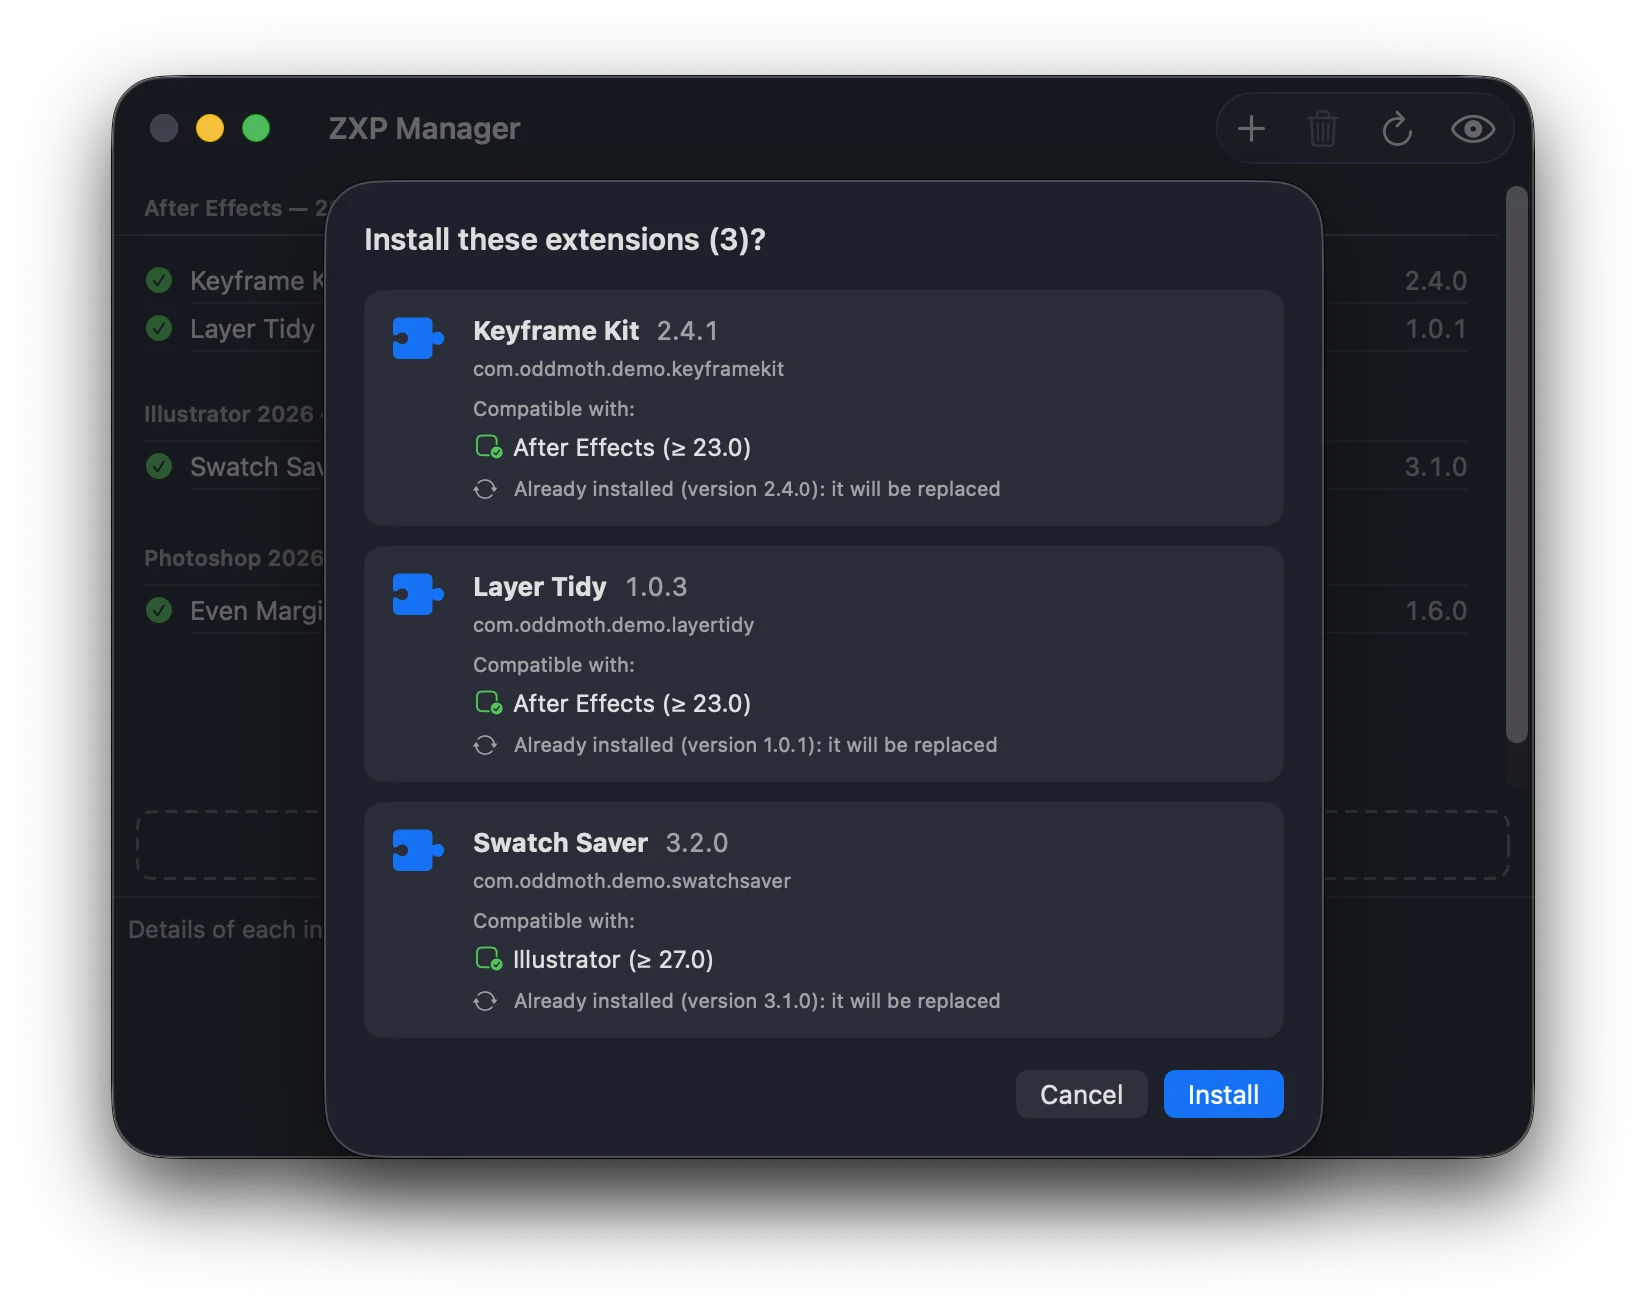
Task: Click the refresh arrow toolbar icon
Action: [1397, 129]
